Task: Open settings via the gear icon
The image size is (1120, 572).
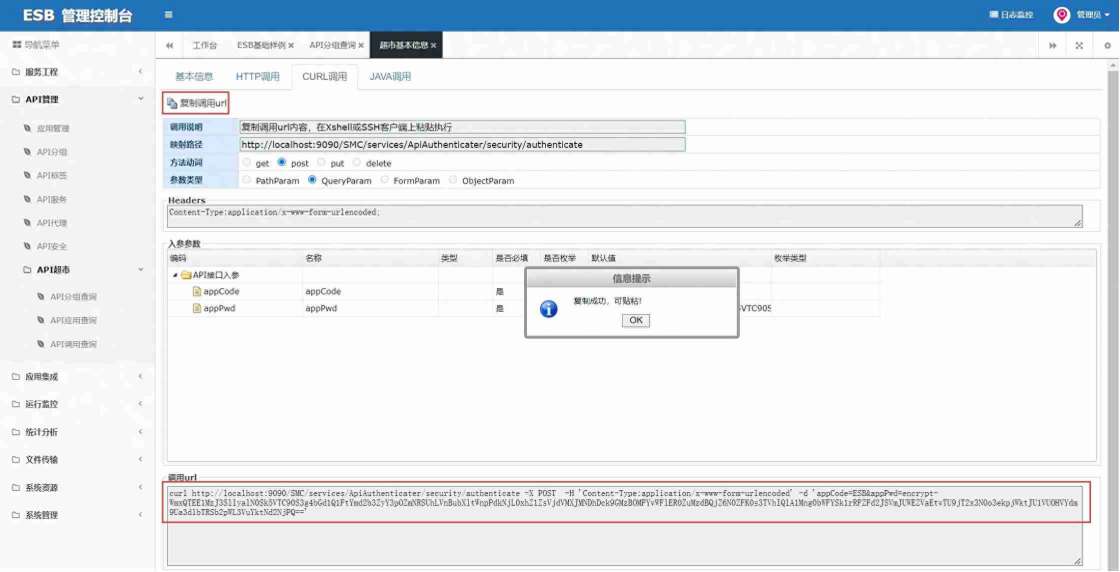Action: 1107,45
